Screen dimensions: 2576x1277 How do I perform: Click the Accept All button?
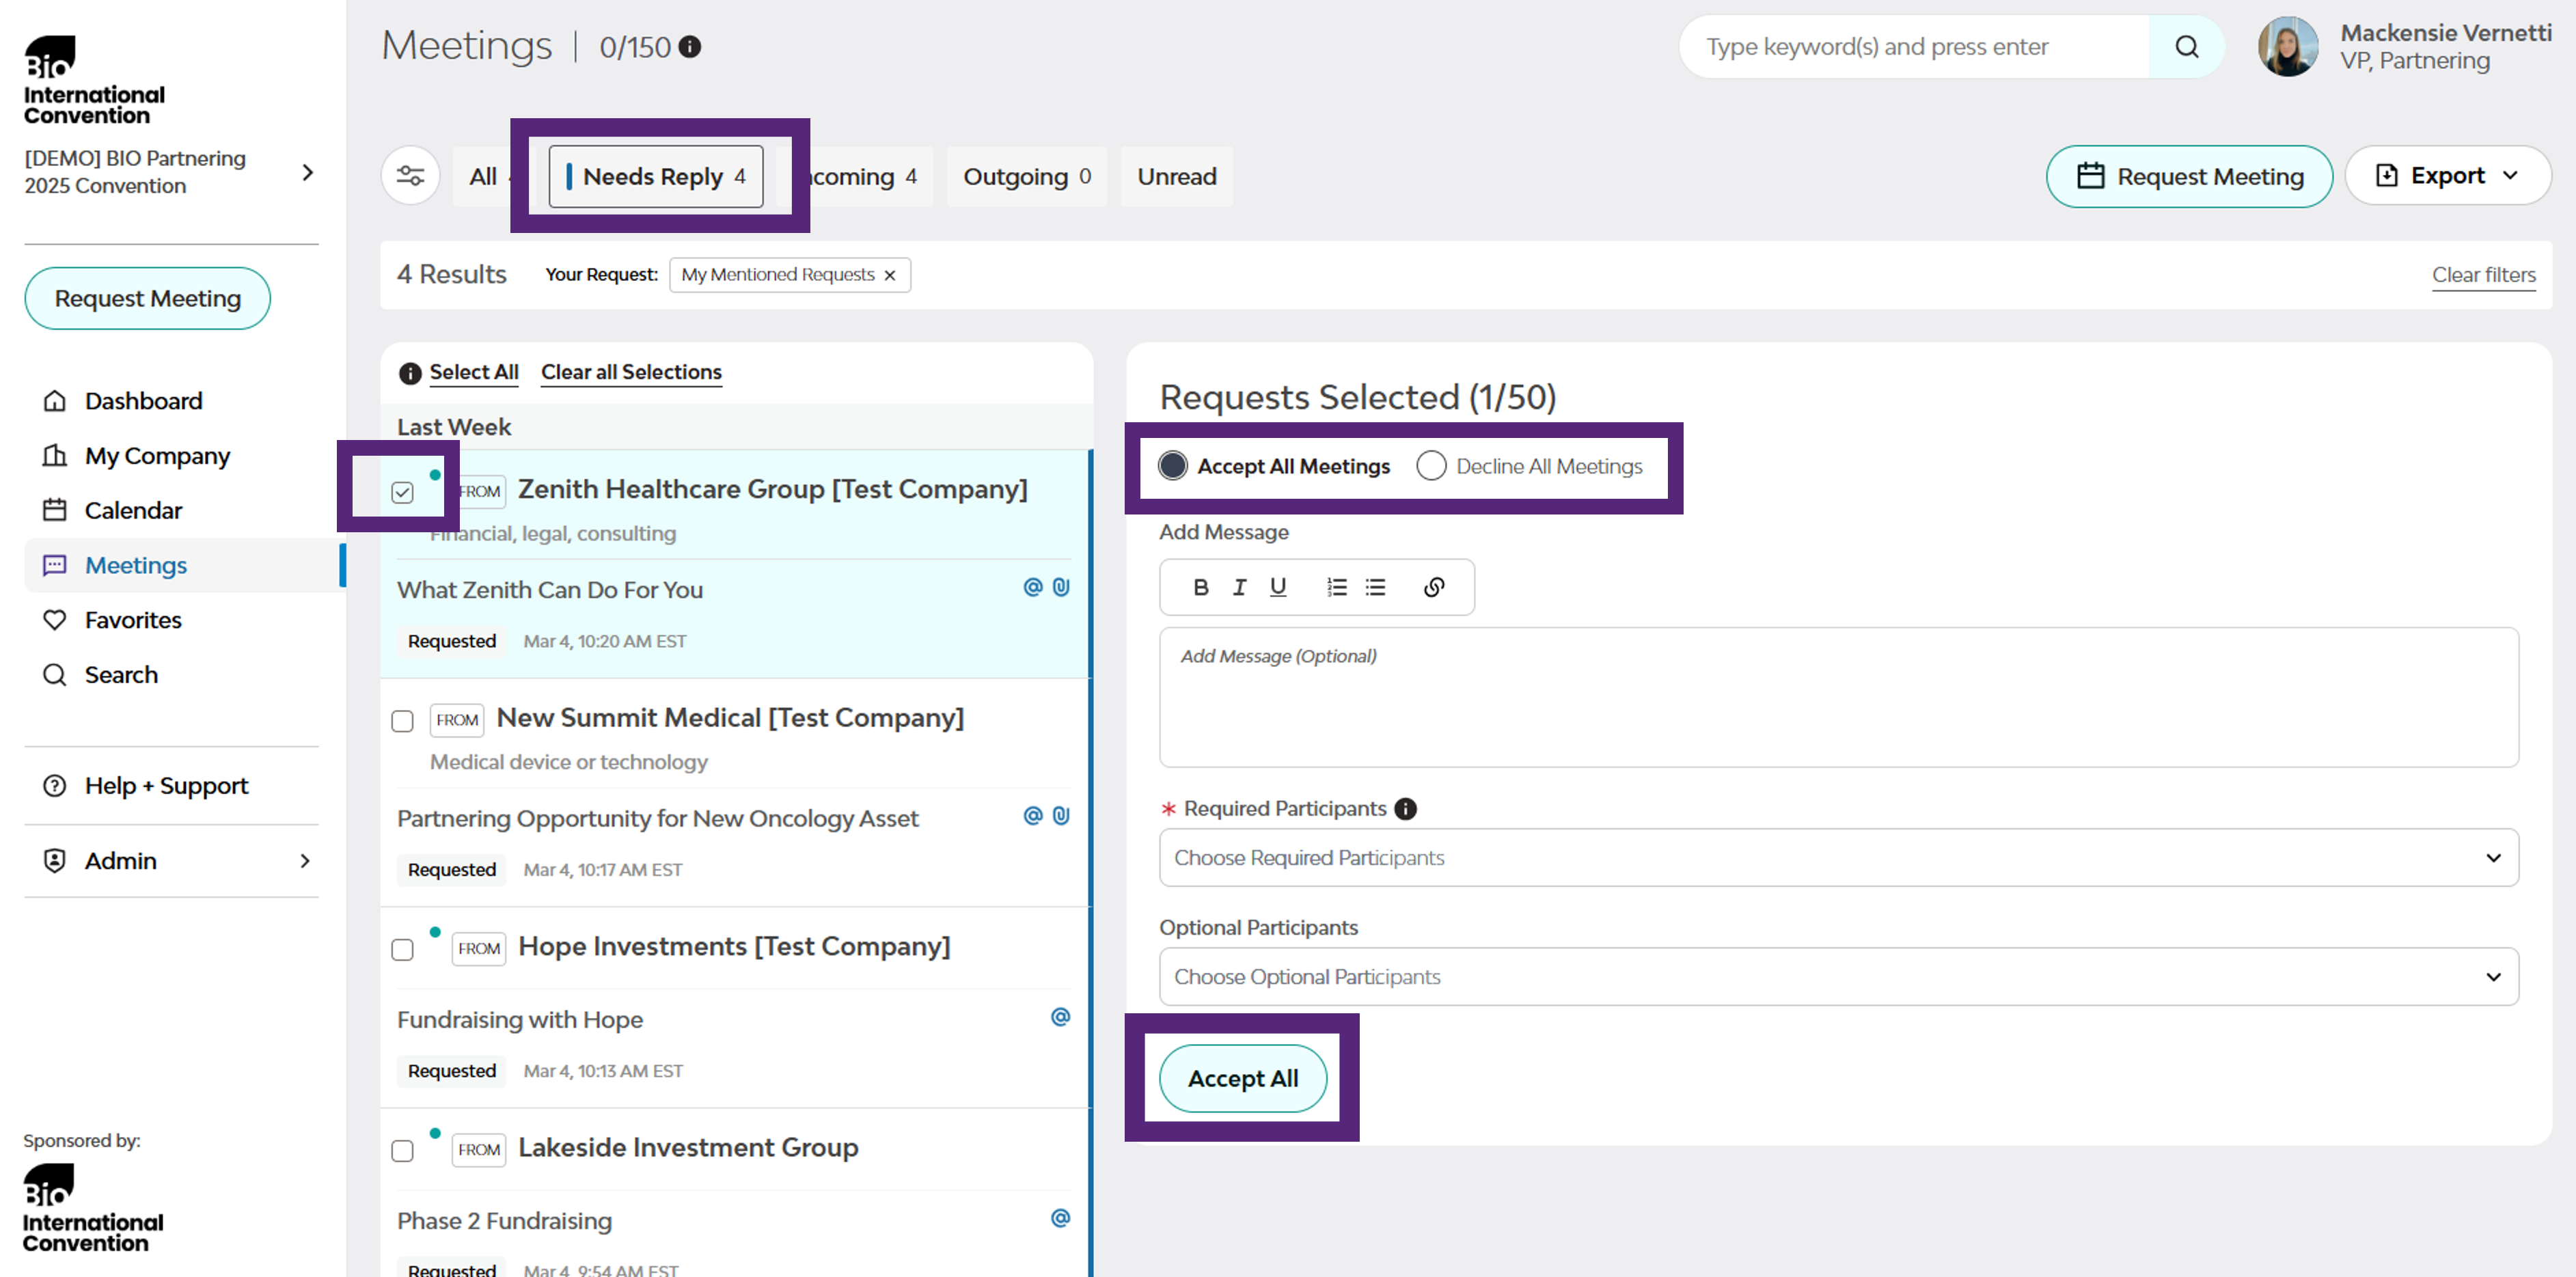pyautogui.click(x=1242, y=1078)
